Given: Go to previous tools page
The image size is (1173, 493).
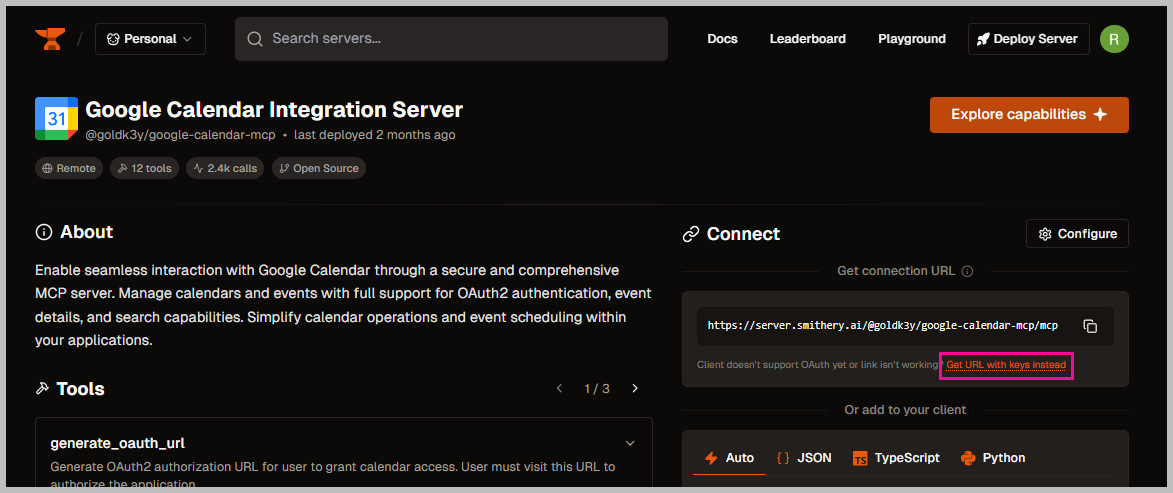Looking at the screenshot, I should tap(560, 389).
